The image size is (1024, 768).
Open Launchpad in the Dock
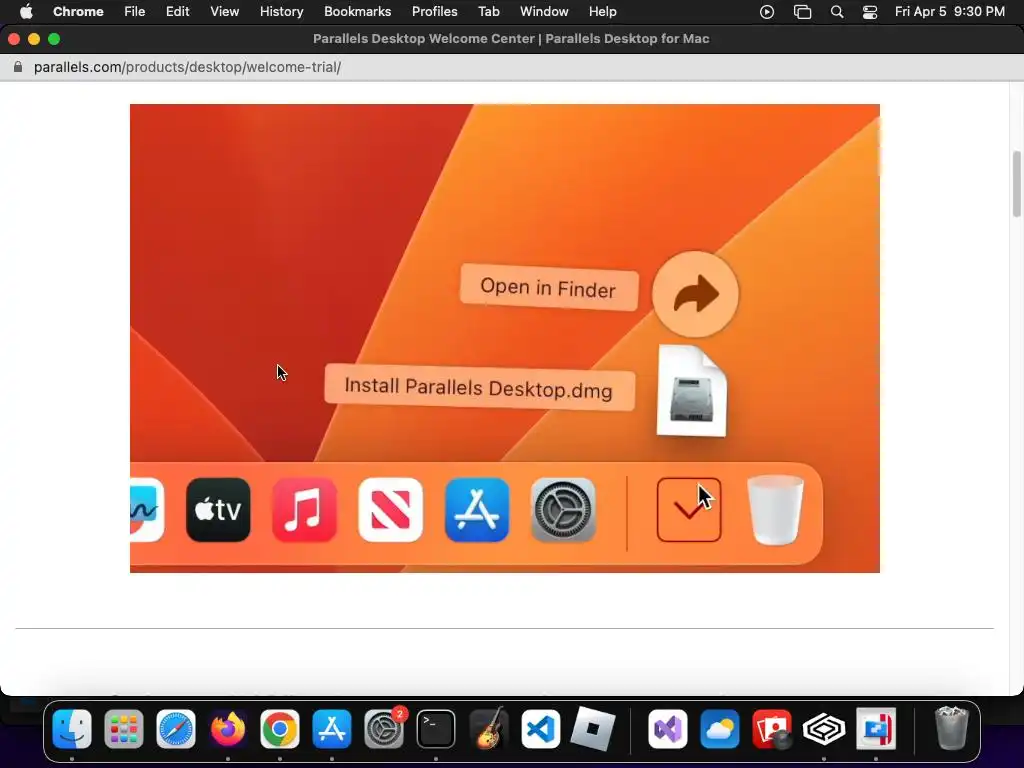pyautogui.click(x=123, y=729)
